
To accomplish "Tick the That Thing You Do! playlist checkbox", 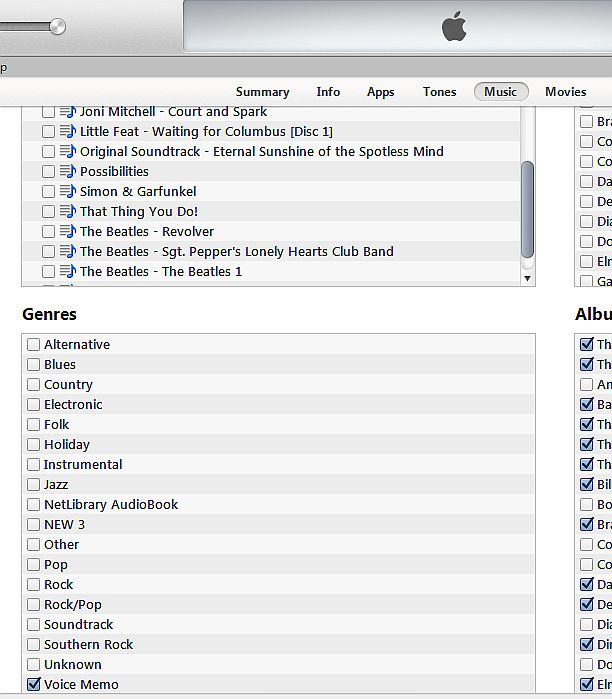I will click(x=48, y=212).
